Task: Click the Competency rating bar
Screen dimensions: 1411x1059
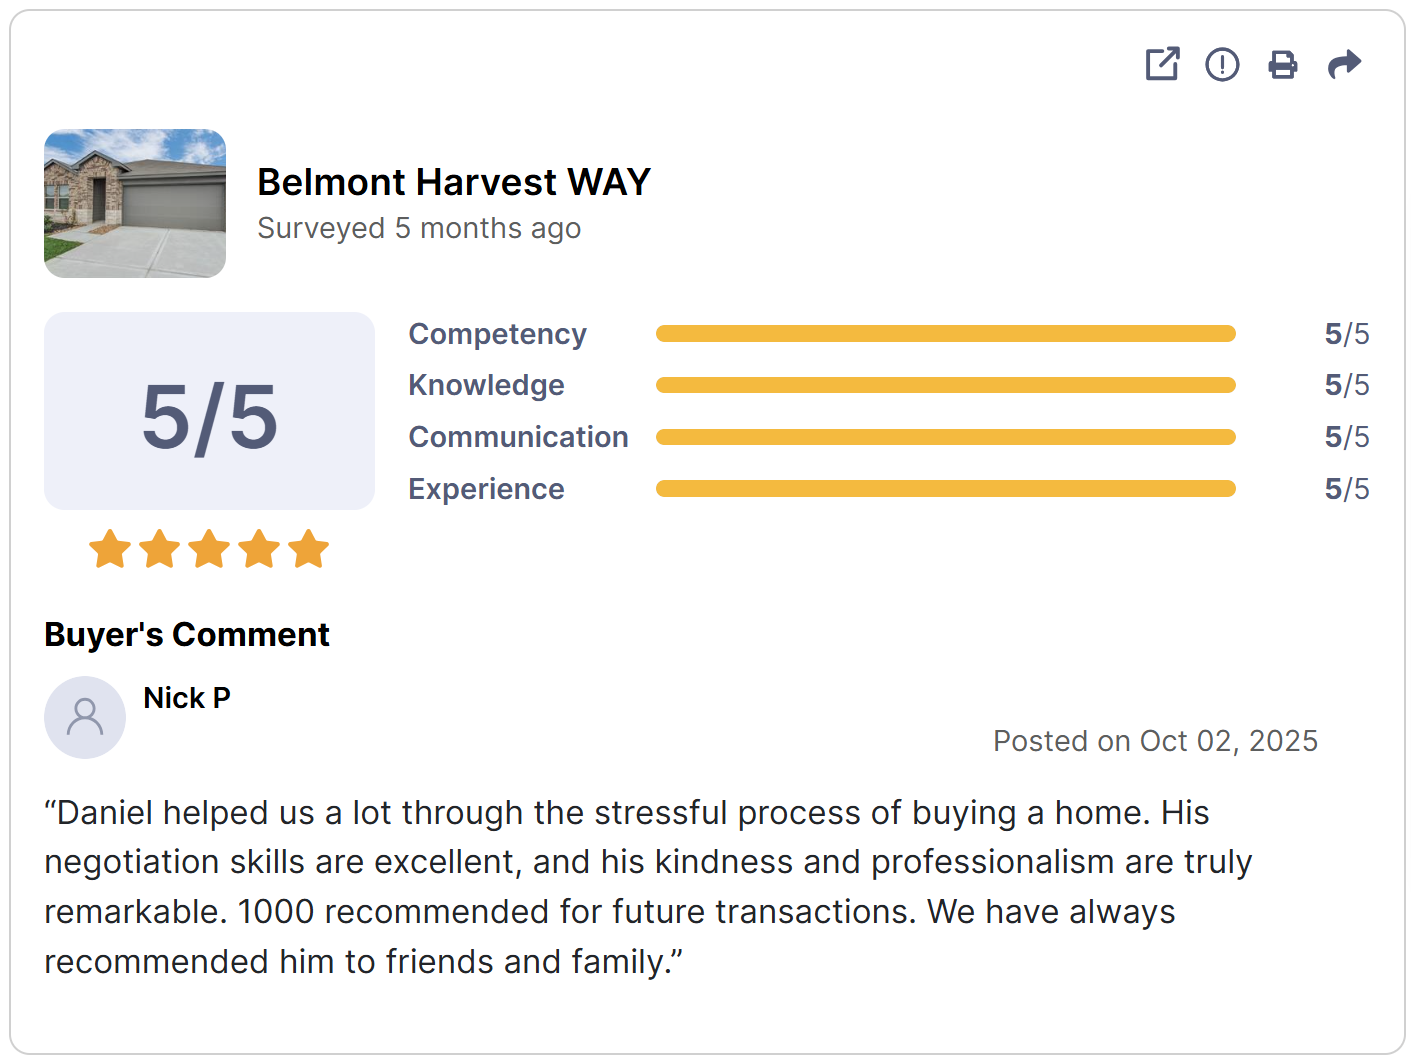Action: (x=945, y=334)
